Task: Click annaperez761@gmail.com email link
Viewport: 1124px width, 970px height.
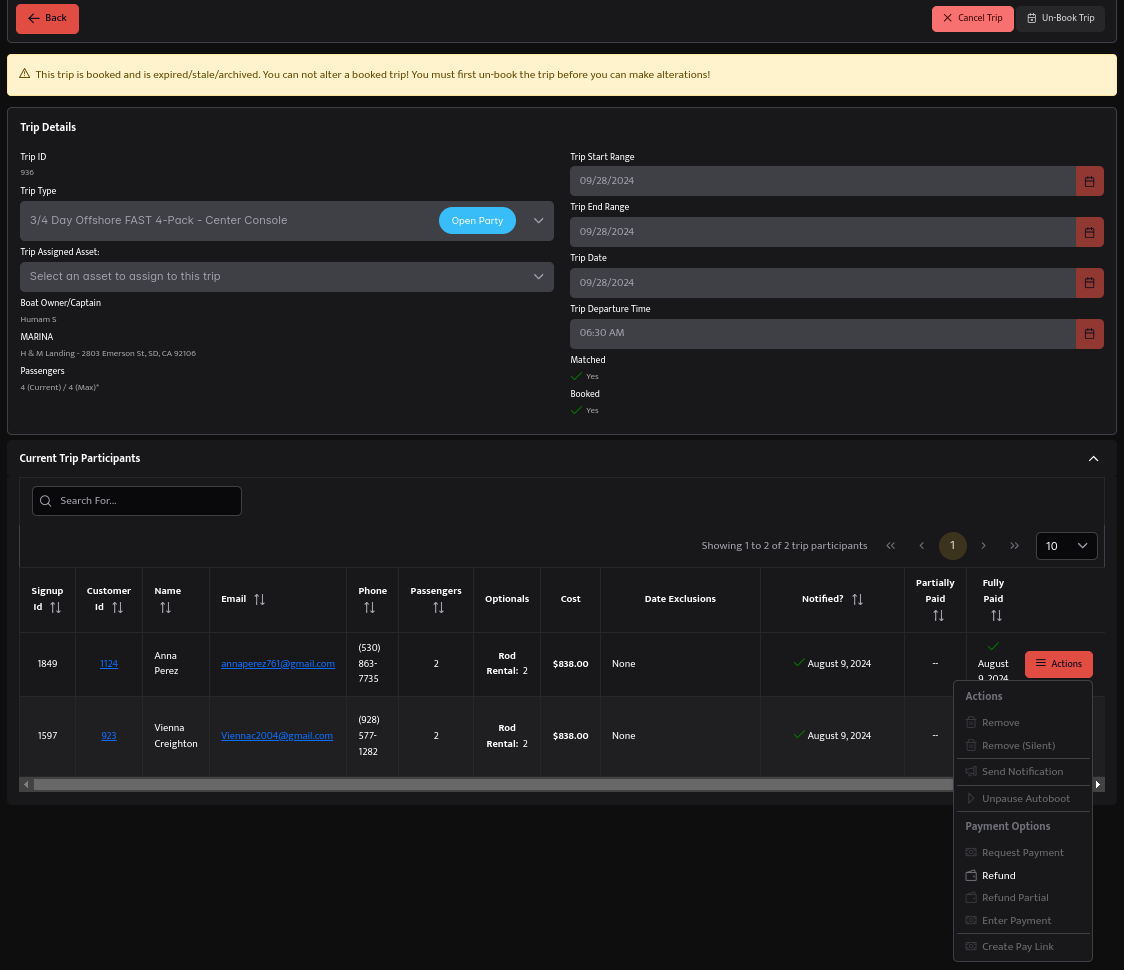Action: click(x=278, y=664)
